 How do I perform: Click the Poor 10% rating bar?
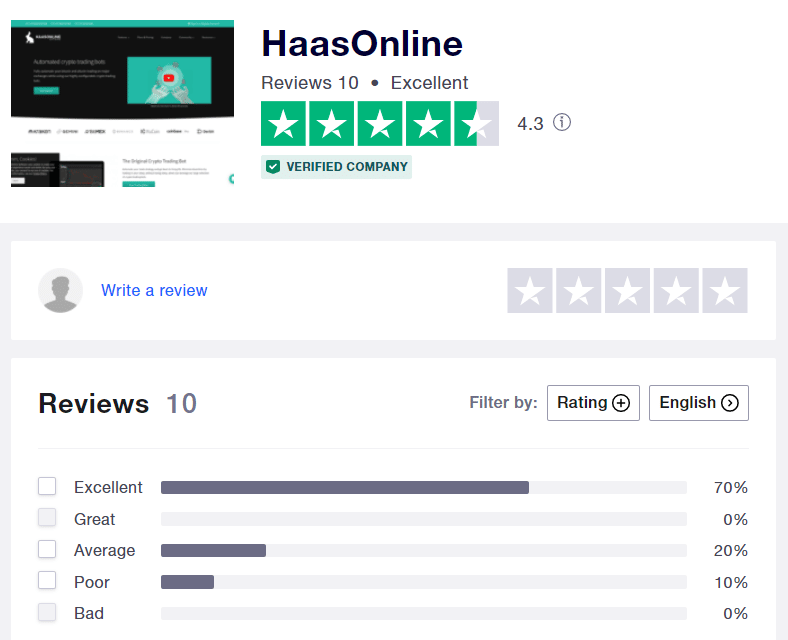click(424, 582)
